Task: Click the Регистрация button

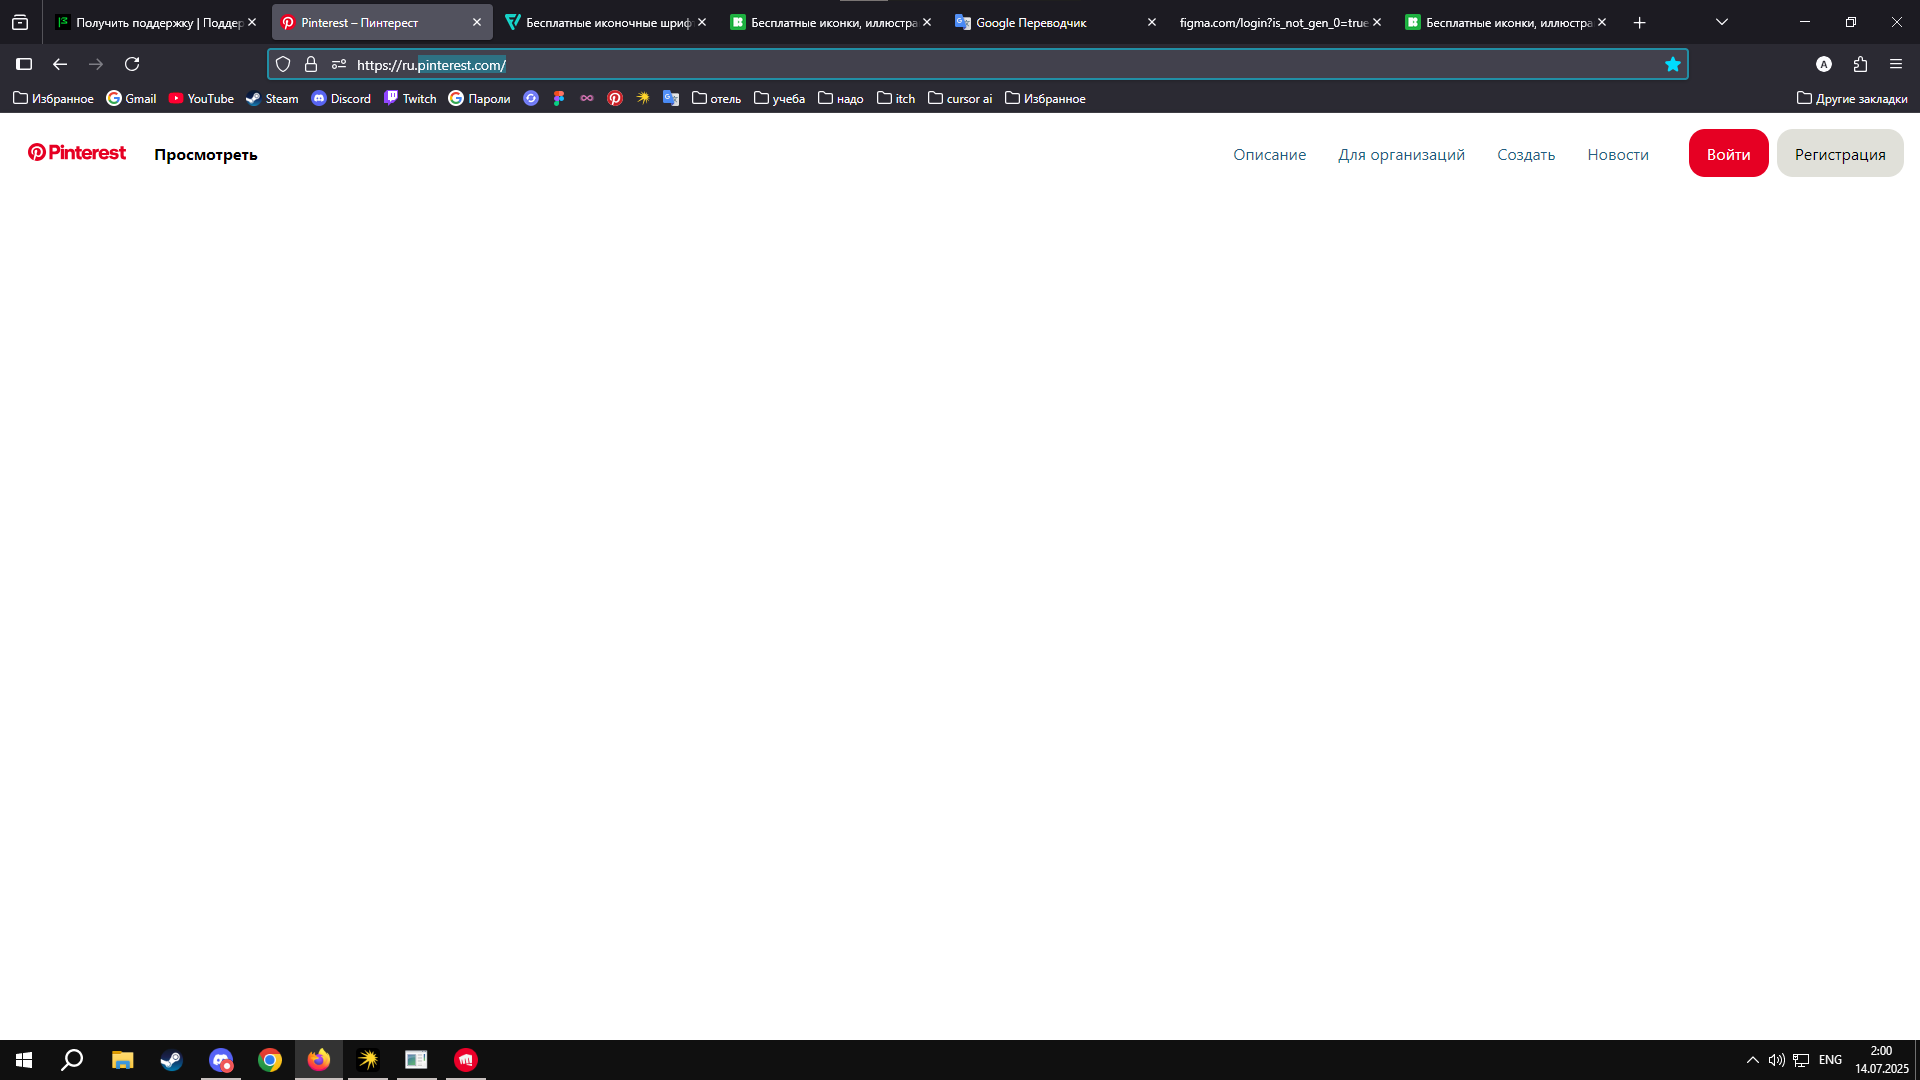Action: click(x=1840, y=153)
